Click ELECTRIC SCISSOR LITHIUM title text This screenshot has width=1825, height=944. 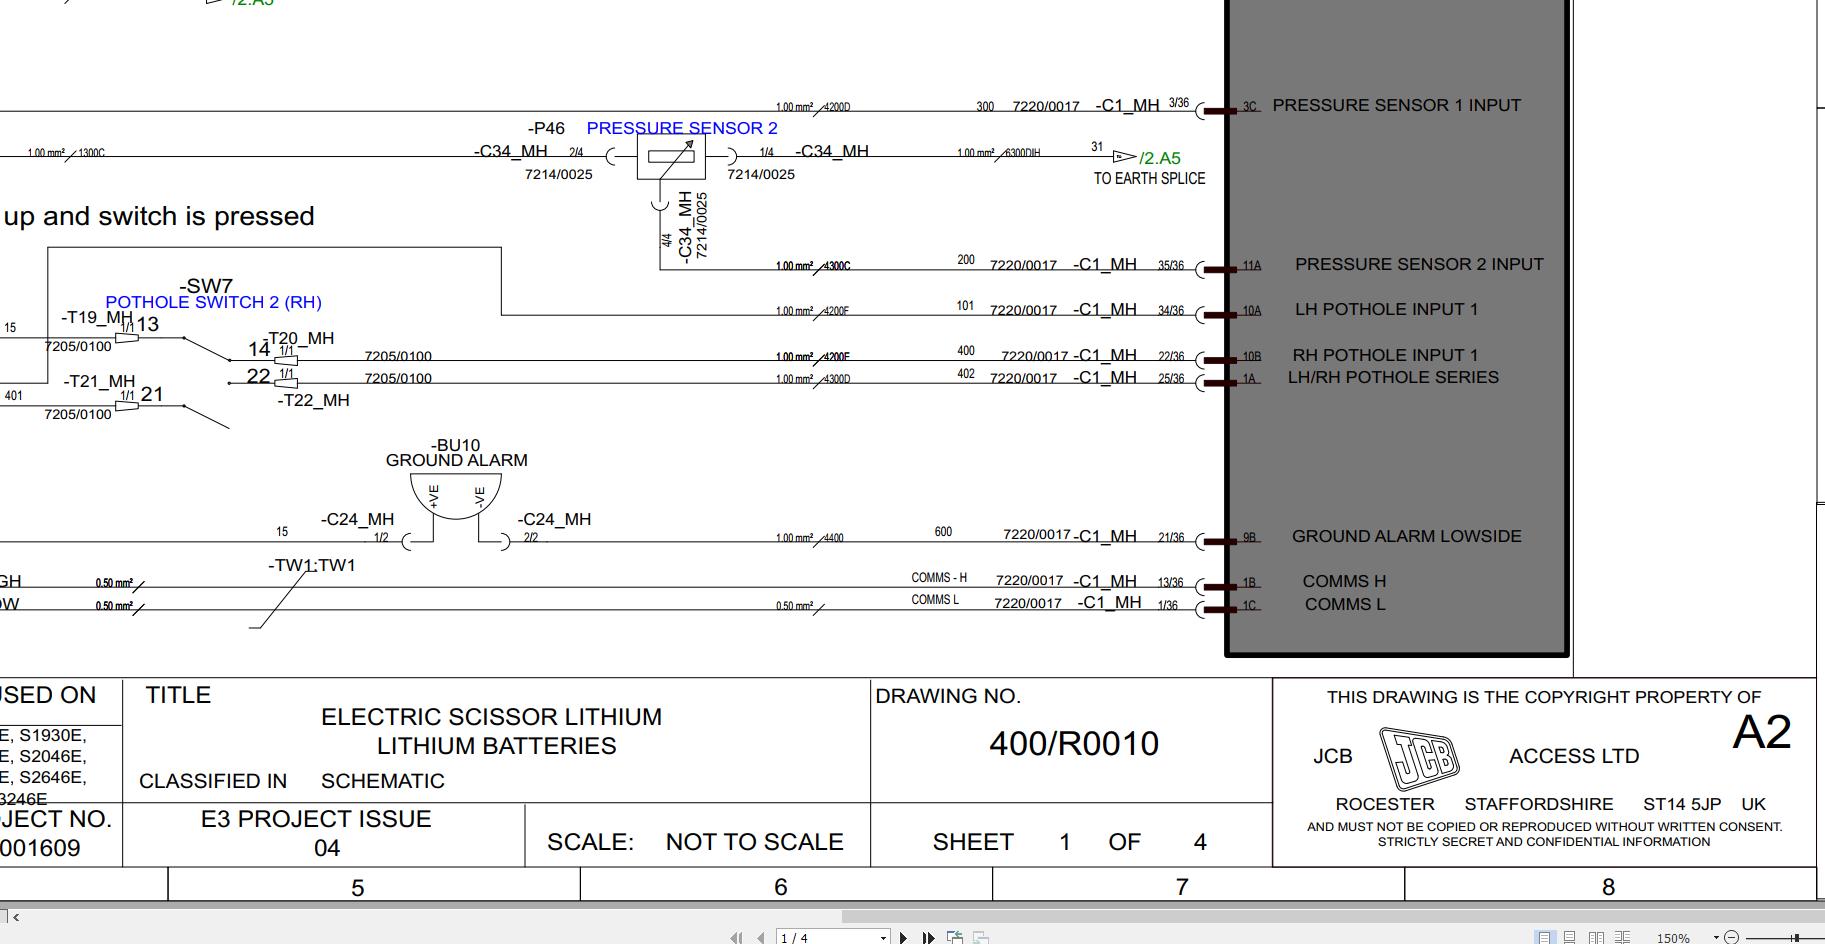click(491, 717)
